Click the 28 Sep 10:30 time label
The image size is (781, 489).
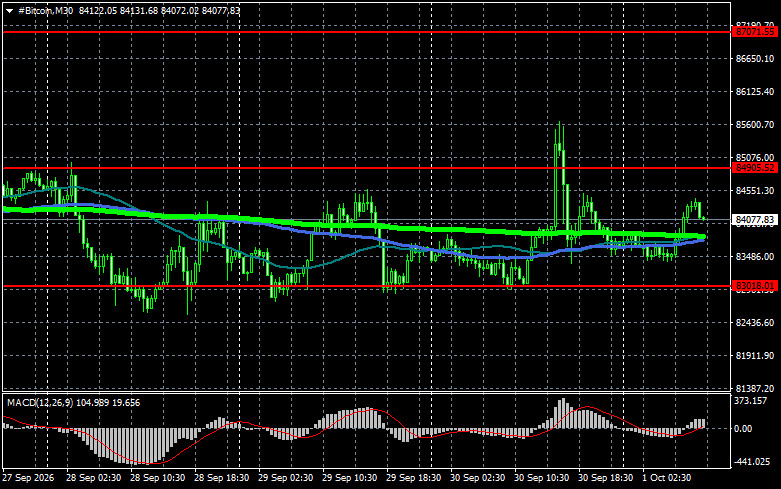[x=157, y=478]
